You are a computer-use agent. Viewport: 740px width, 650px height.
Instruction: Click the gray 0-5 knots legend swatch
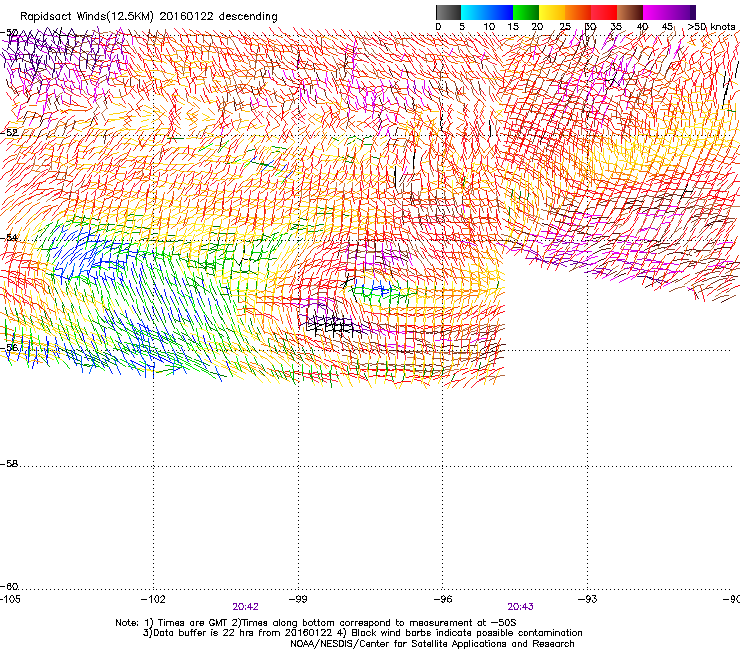pos(448,12)
